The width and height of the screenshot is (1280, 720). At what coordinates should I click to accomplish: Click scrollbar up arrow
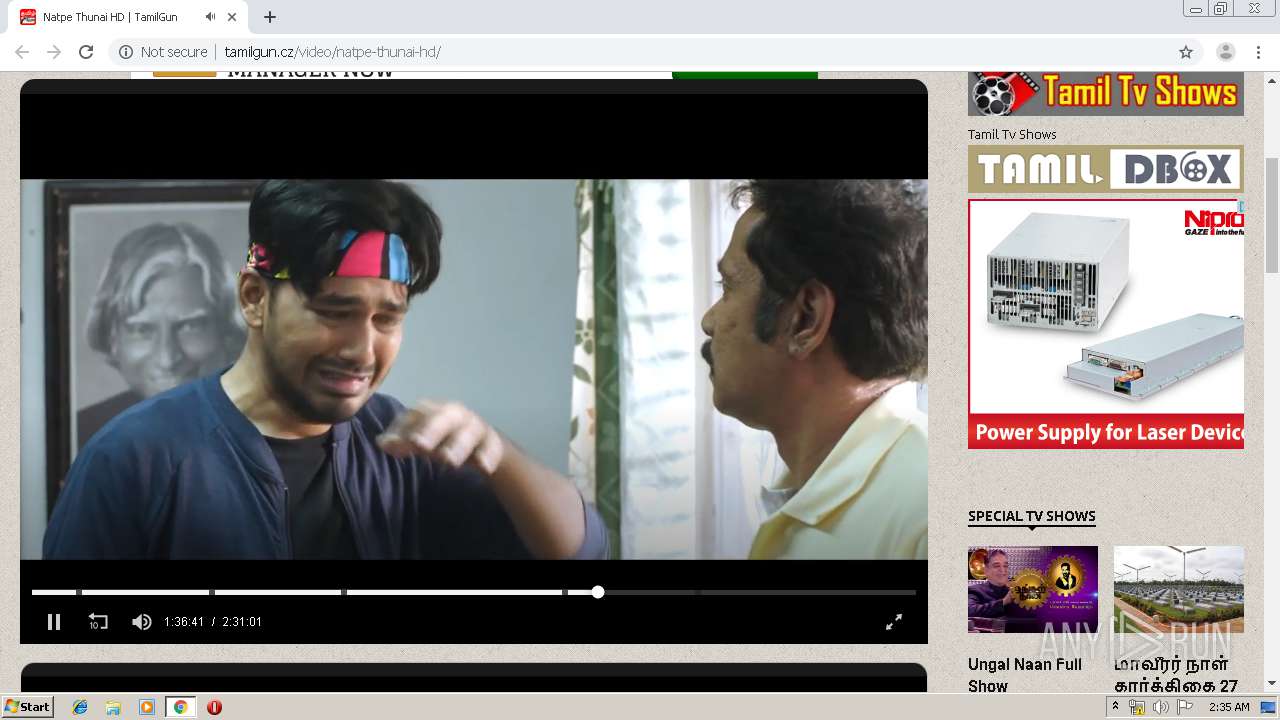(x=1272, y=79)
